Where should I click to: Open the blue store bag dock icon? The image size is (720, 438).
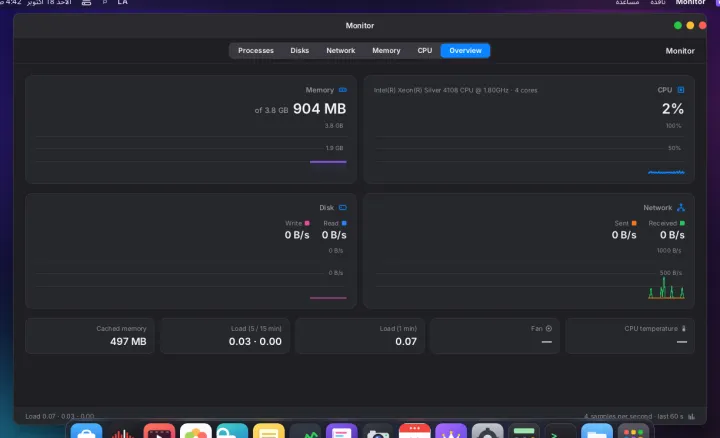click(86, 432)
